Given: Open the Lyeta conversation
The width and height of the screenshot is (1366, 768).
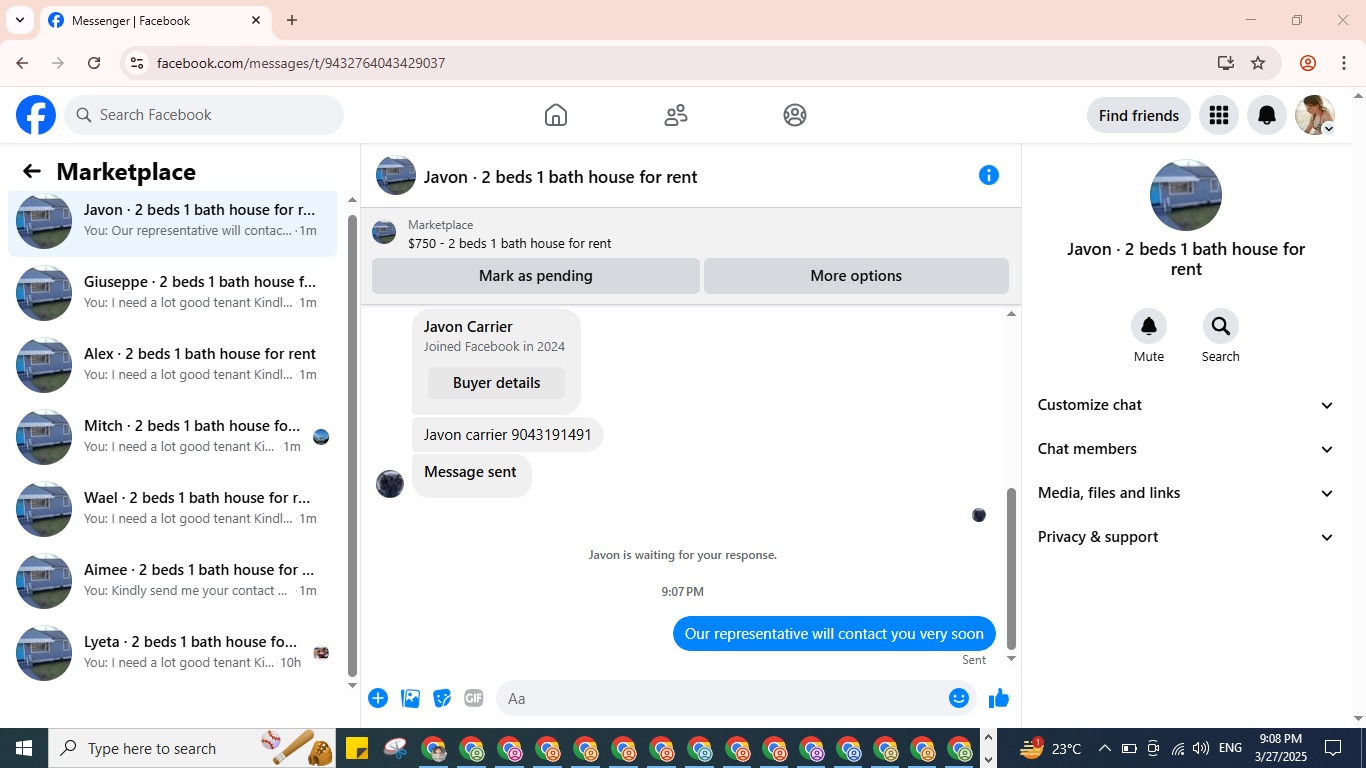Looking at the screenshot, I should [172, 652].
